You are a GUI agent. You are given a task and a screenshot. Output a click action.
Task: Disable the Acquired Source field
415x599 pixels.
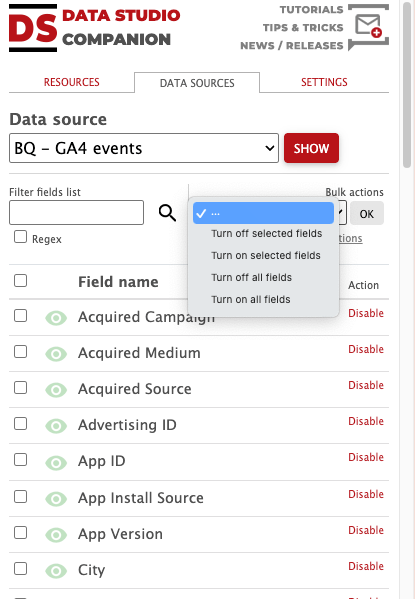click(366, 385)
